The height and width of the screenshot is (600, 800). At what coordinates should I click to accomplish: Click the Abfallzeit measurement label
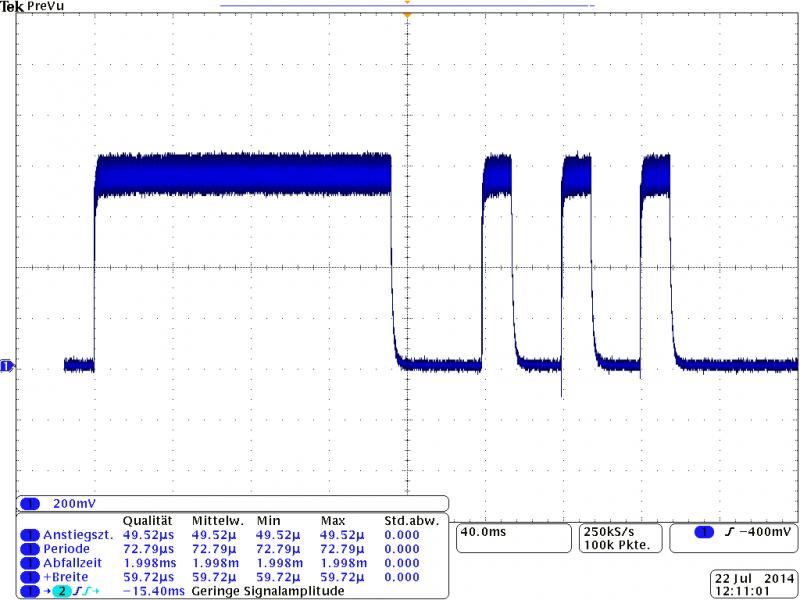pos(72,563)
